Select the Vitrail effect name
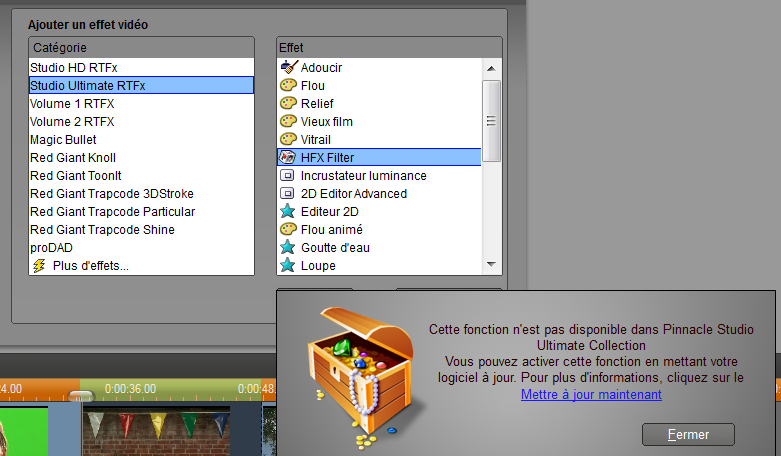The width and height of the screenshot is (781, 456). pyautogui.click(x=316, y=139)
